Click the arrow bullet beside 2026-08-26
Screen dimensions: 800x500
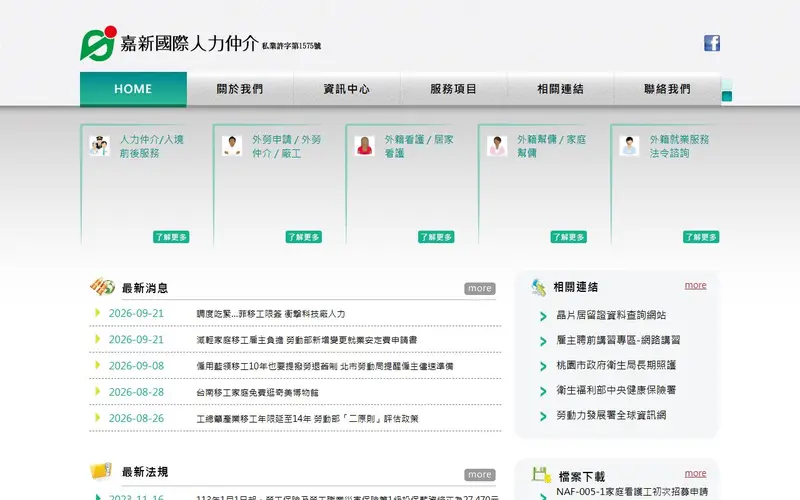tap(97, 417)
